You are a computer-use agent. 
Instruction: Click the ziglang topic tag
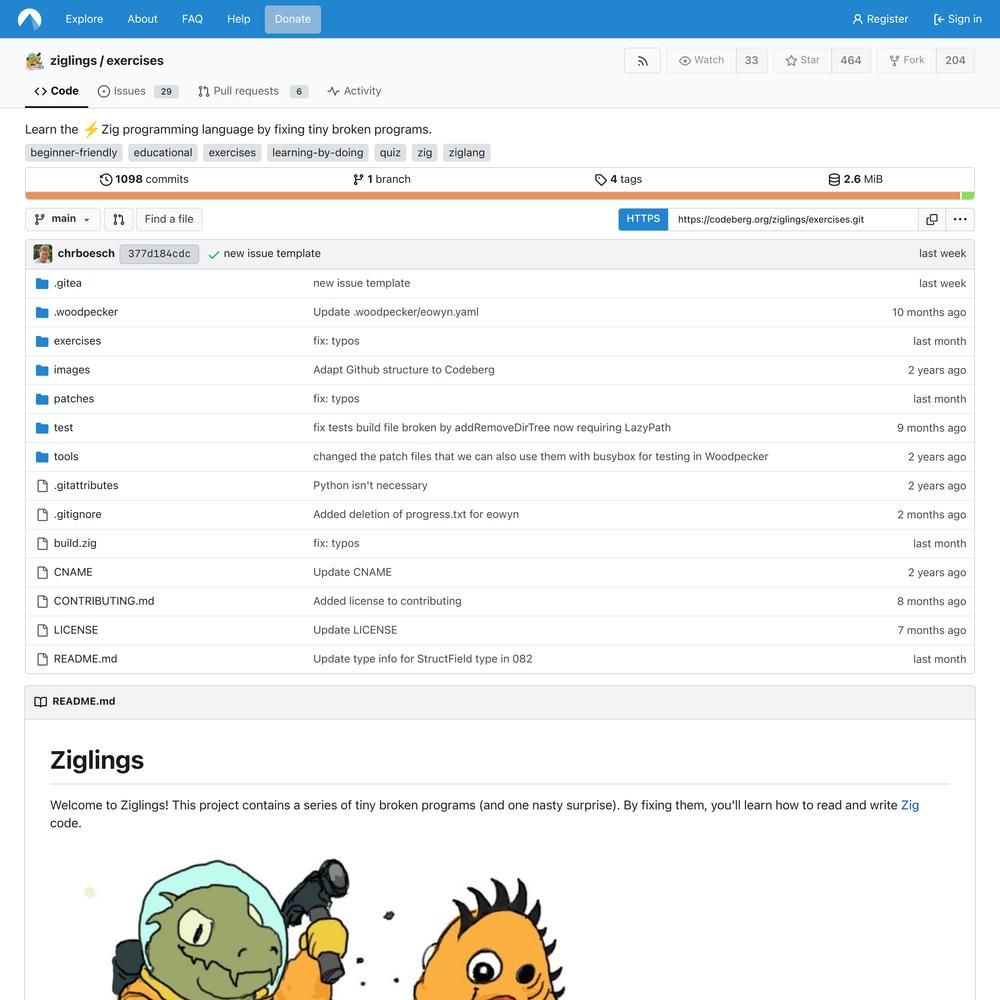click(467, 152)
